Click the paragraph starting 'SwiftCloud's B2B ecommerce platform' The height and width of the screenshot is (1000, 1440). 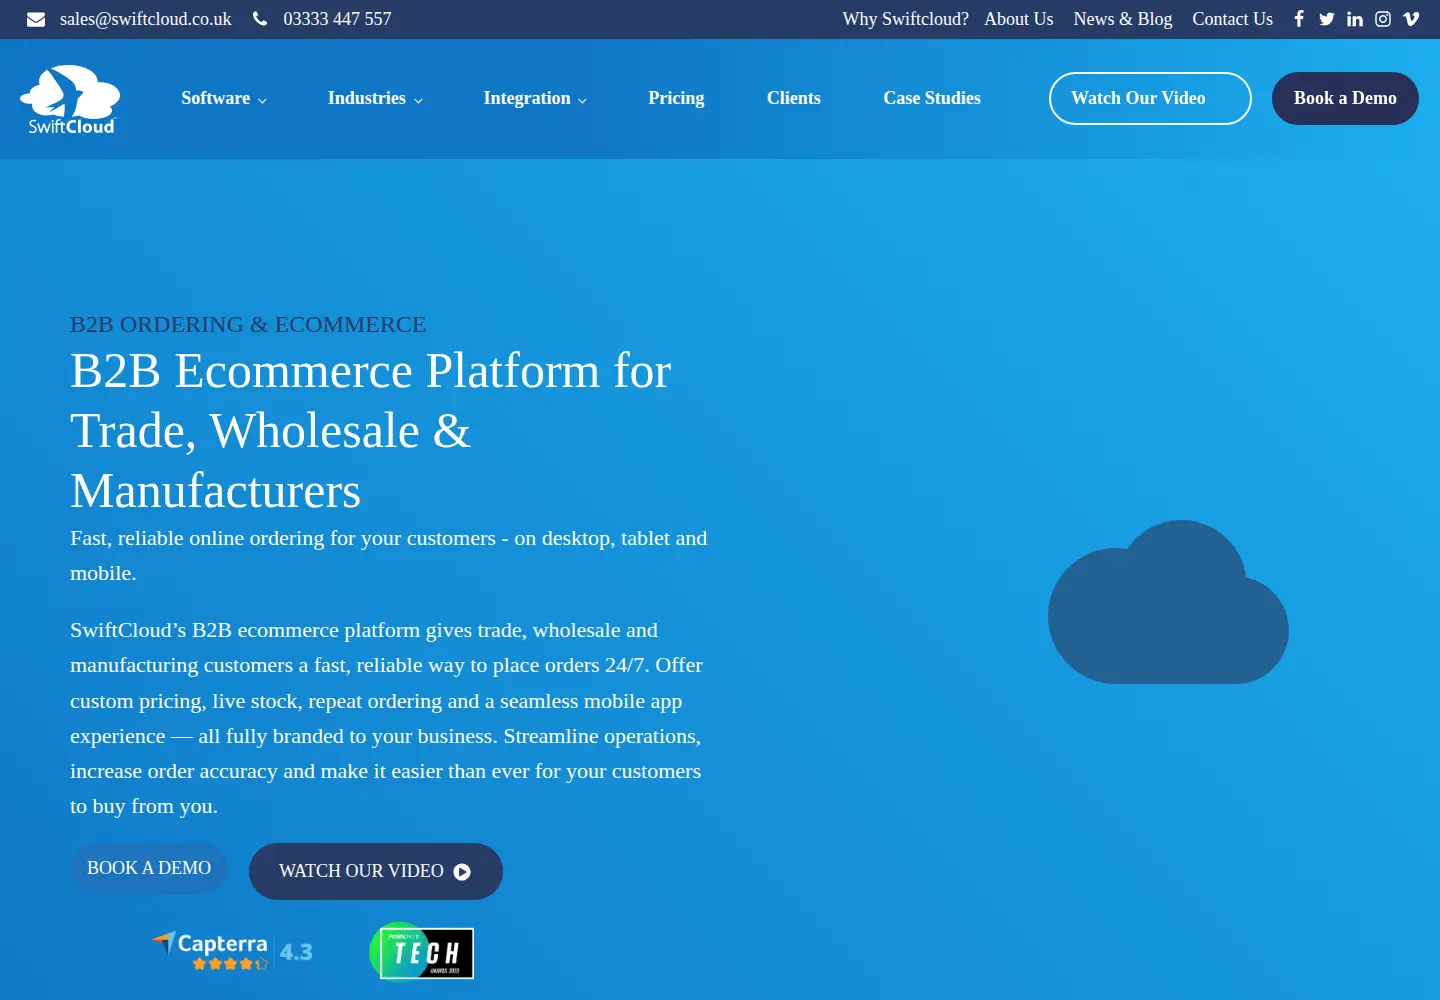pyautogui.click(x=387, y=718)
